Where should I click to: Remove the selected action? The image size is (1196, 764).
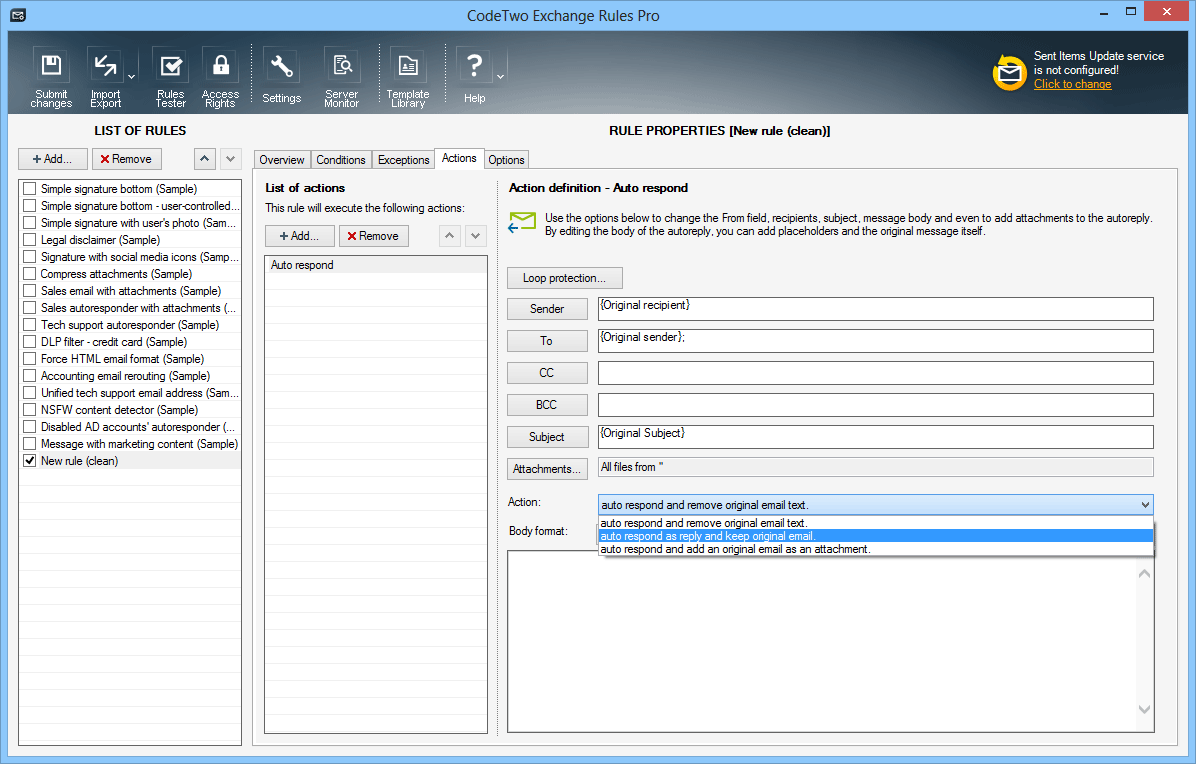(374, 236)
